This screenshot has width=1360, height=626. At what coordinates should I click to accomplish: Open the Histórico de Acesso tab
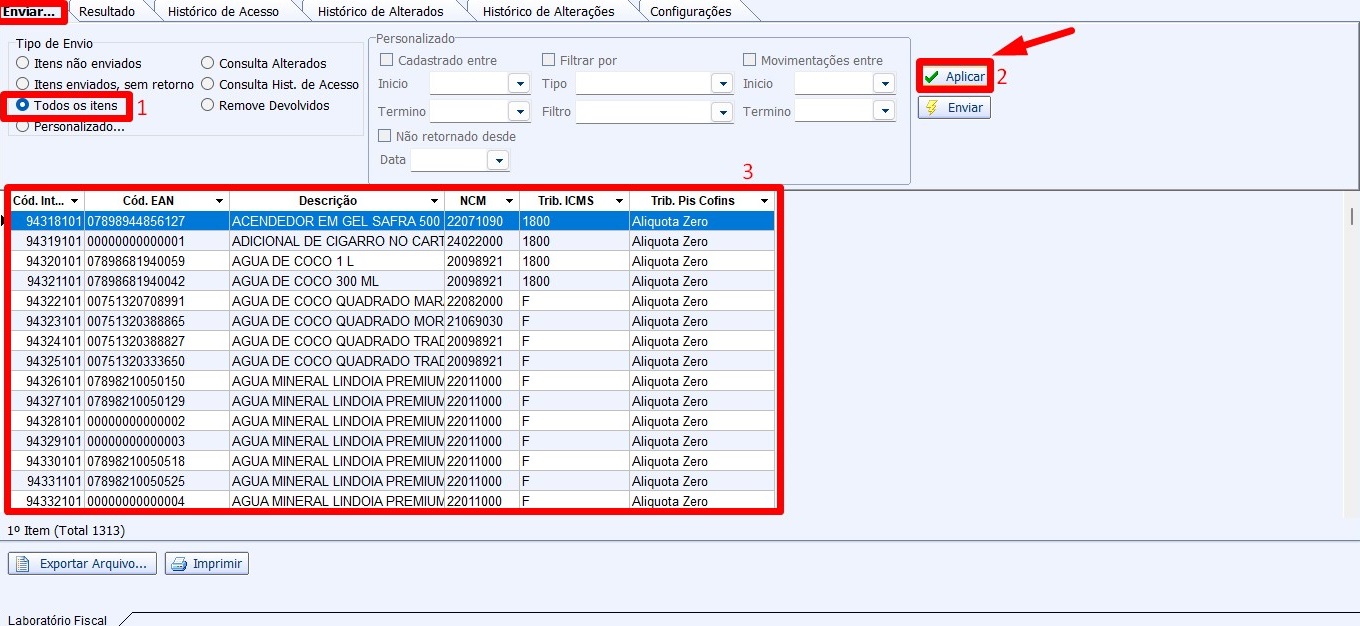click(x=223, y=12)
